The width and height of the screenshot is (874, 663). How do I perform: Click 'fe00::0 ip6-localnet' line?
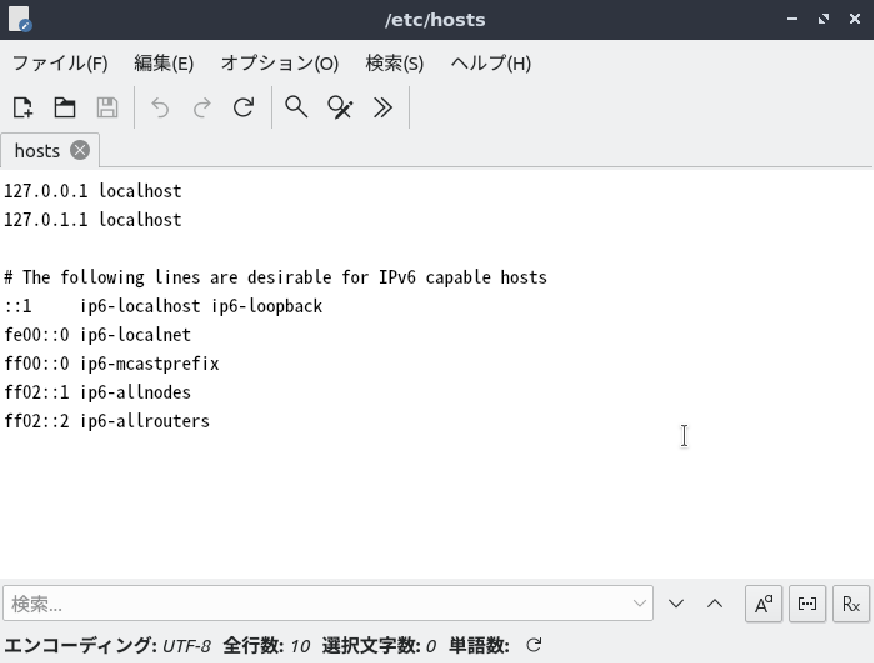[98, 335]
